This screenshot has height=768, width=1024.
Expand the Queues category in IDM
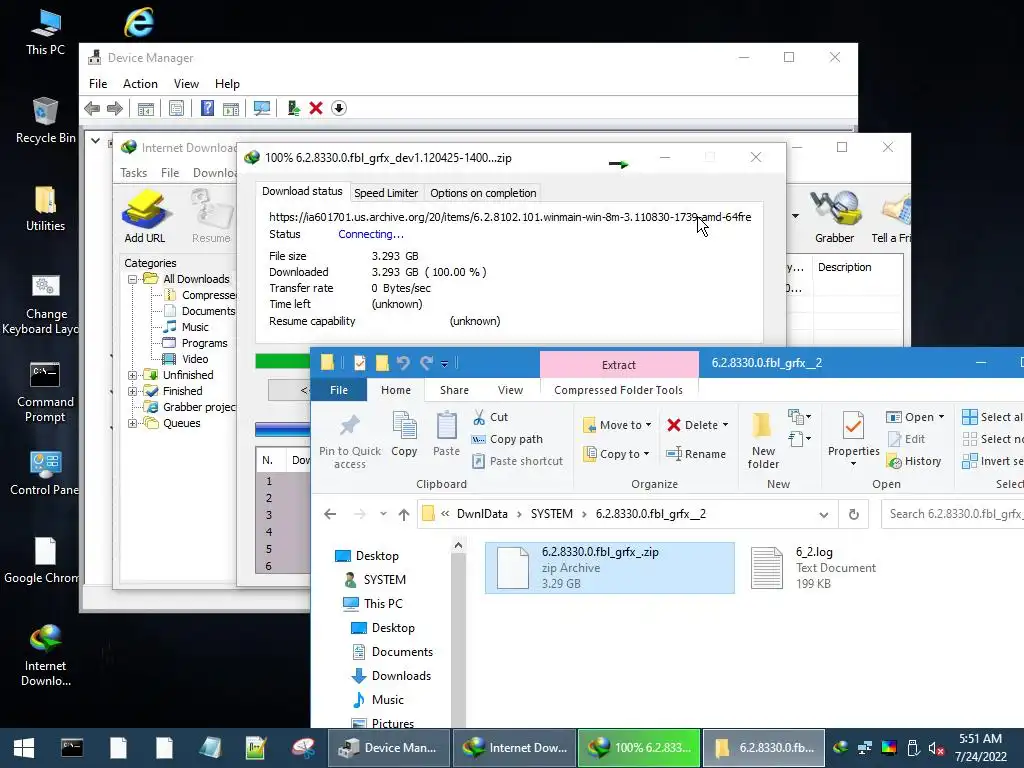tap(133, 423)
